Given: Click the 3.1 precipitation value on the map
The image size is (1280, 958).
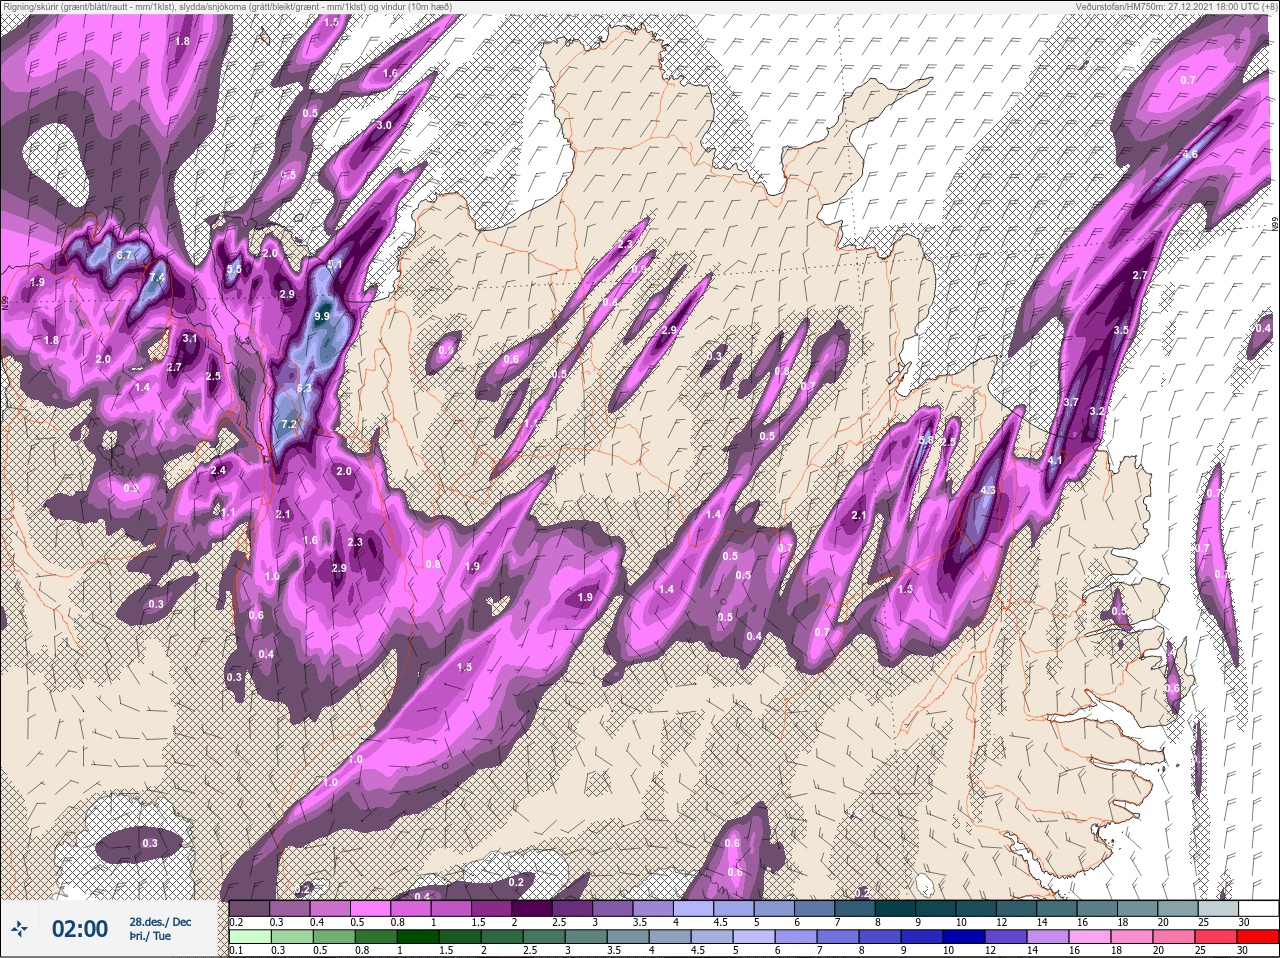Looking at the screenshot, I should tap(190, 339).
